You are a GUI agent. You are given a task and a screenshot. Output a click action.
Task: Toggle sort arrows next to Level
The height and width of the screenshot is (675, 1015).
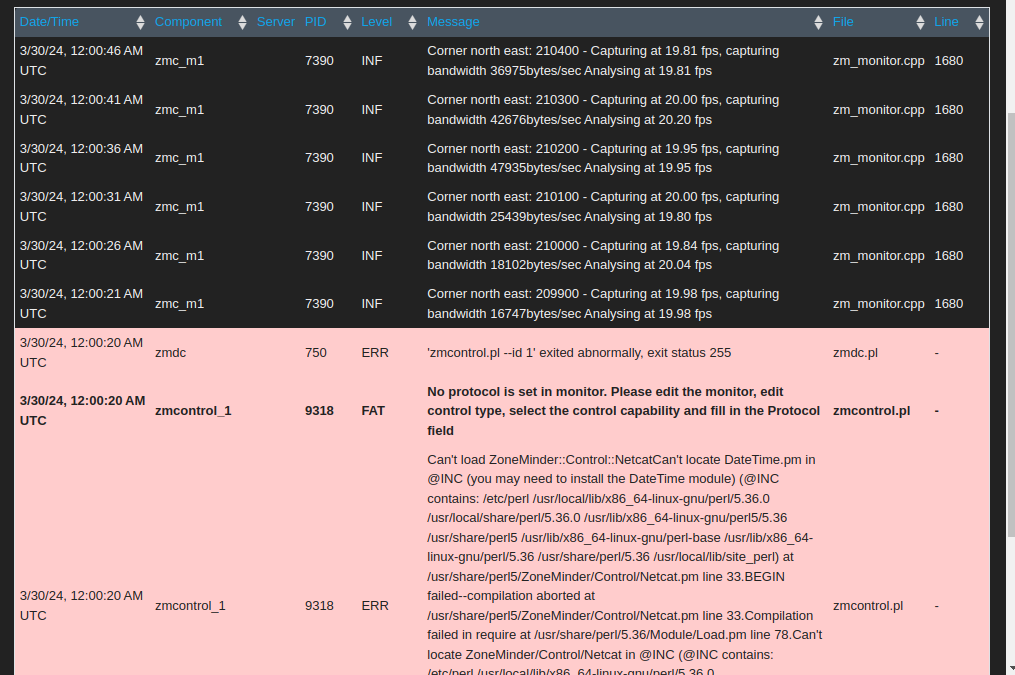[412, 23]
